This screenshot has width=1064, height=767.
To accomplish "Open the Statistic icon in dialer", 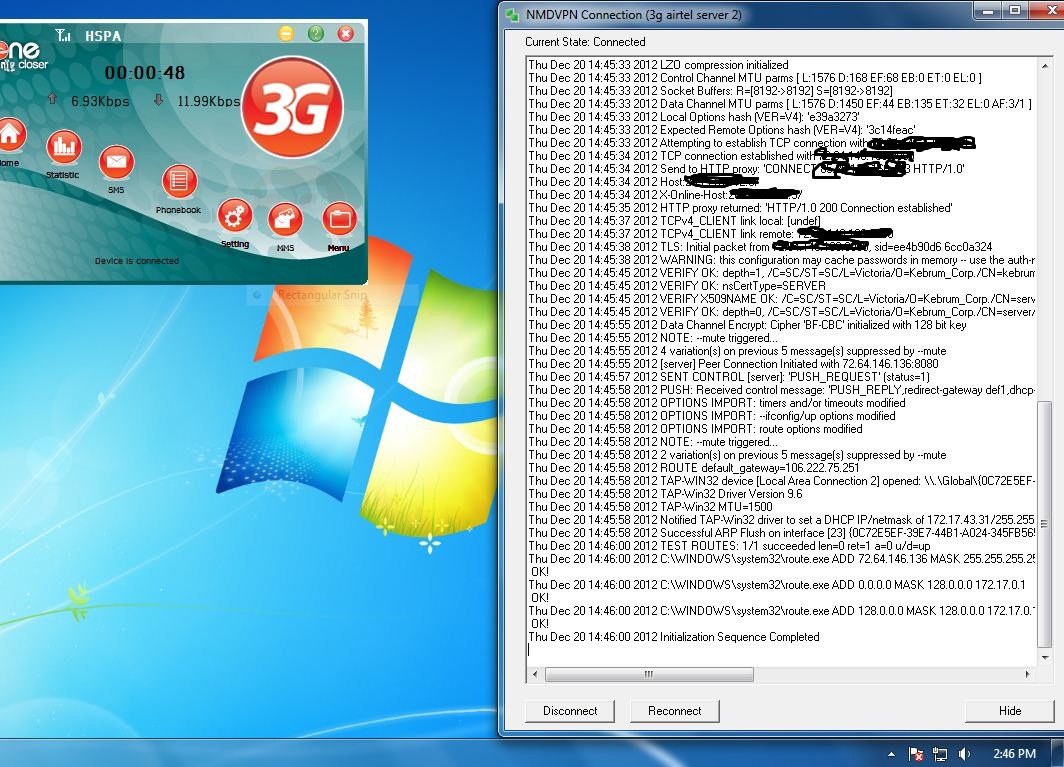I will (64, 147).
